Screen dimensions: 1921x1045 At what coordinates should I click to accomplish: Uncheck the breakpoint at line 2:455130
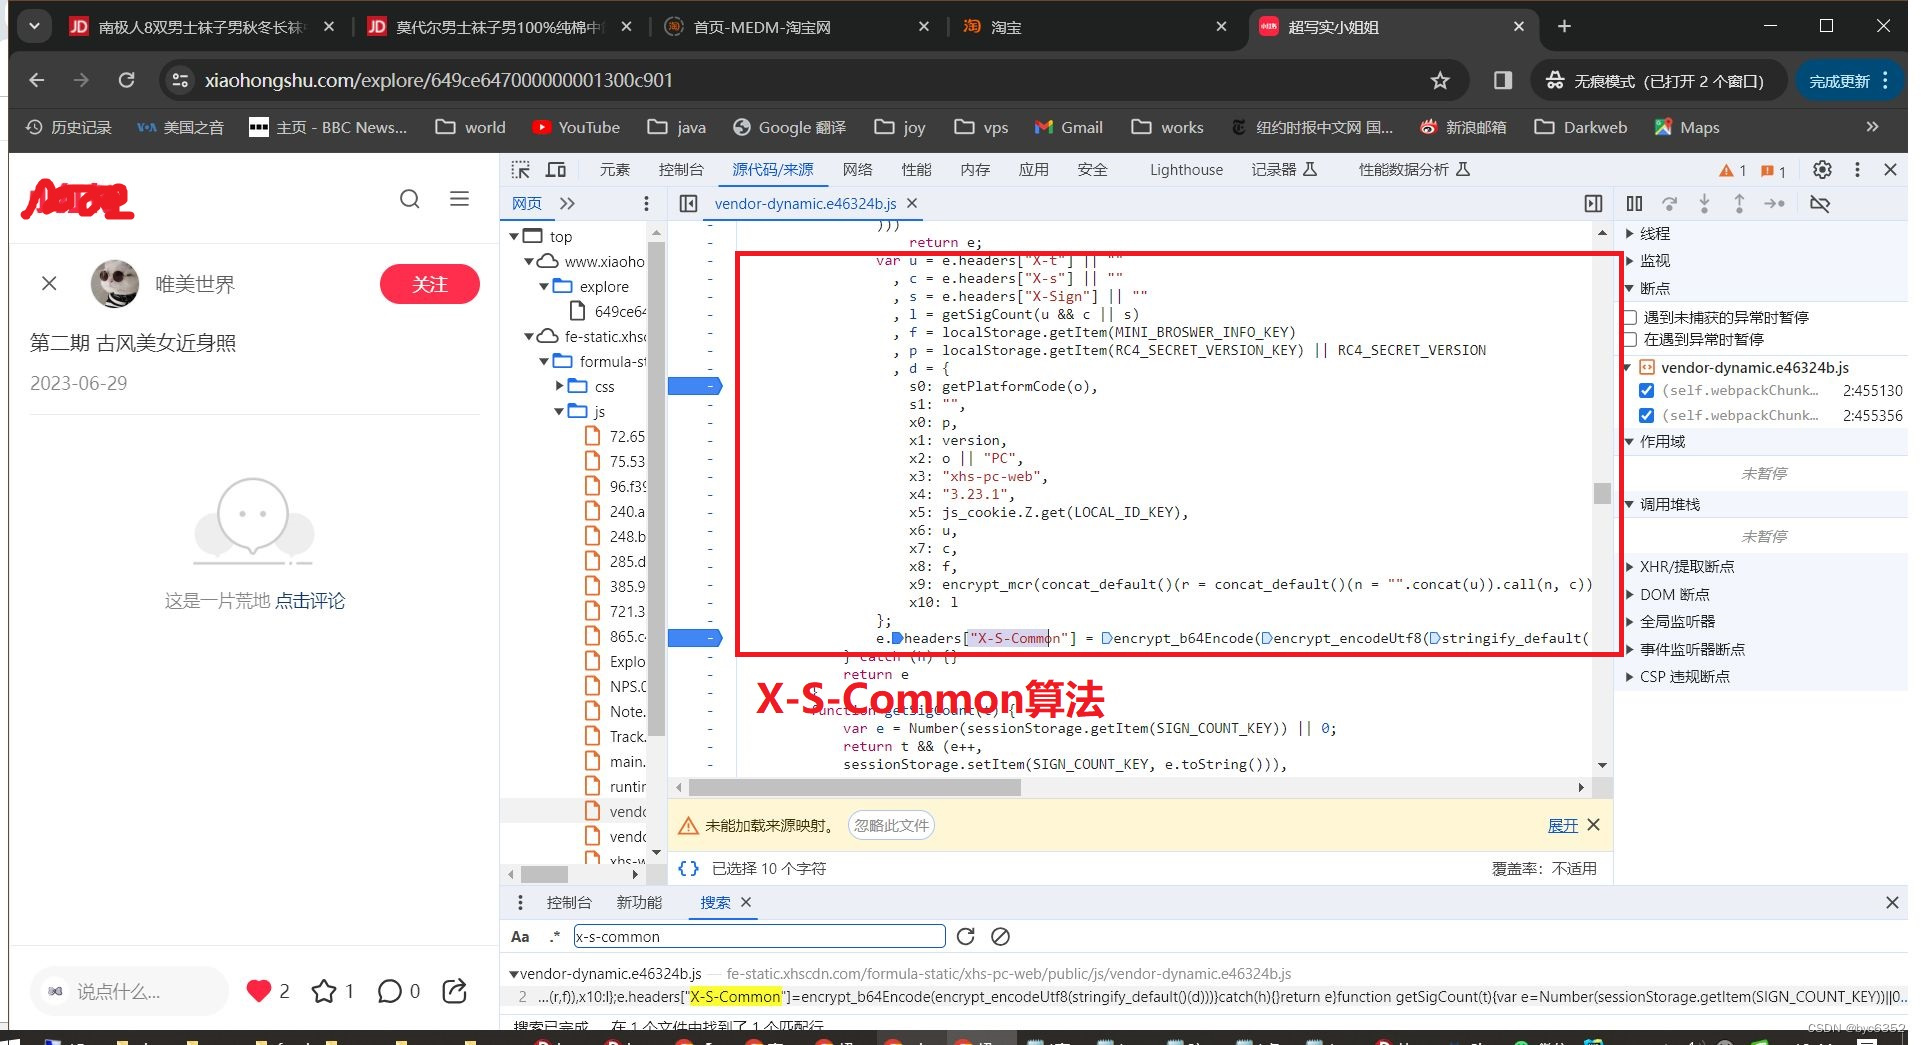tap(1645, 390)
